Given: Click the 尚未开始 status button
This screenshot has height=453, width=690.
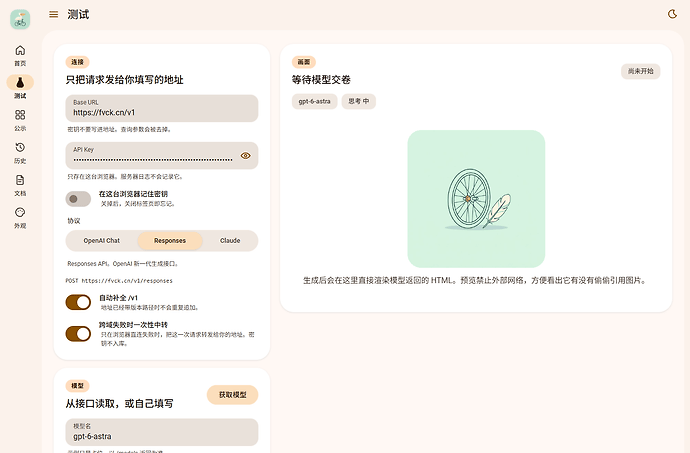Looking at the screenshot, I should 641,71.
